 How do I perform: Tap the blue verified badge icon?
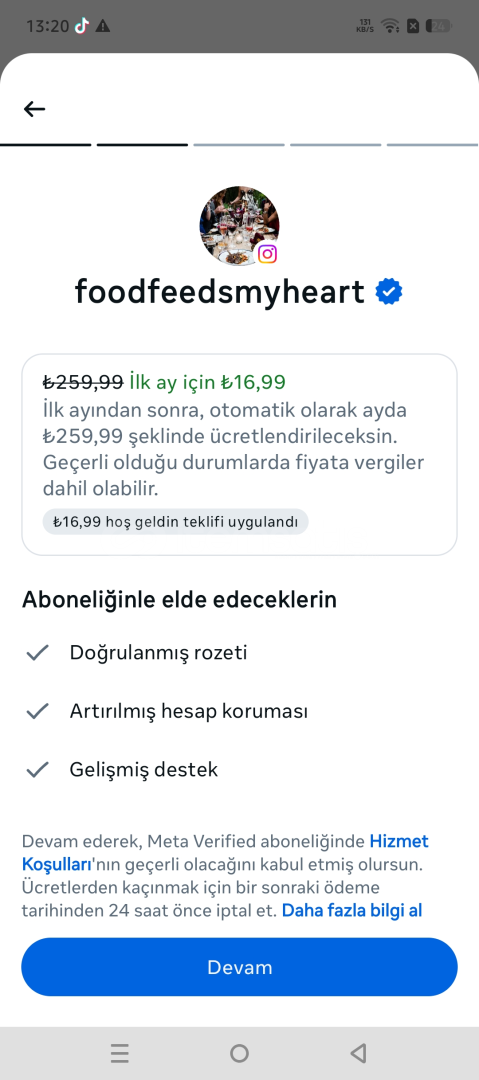tap(389, 292)
